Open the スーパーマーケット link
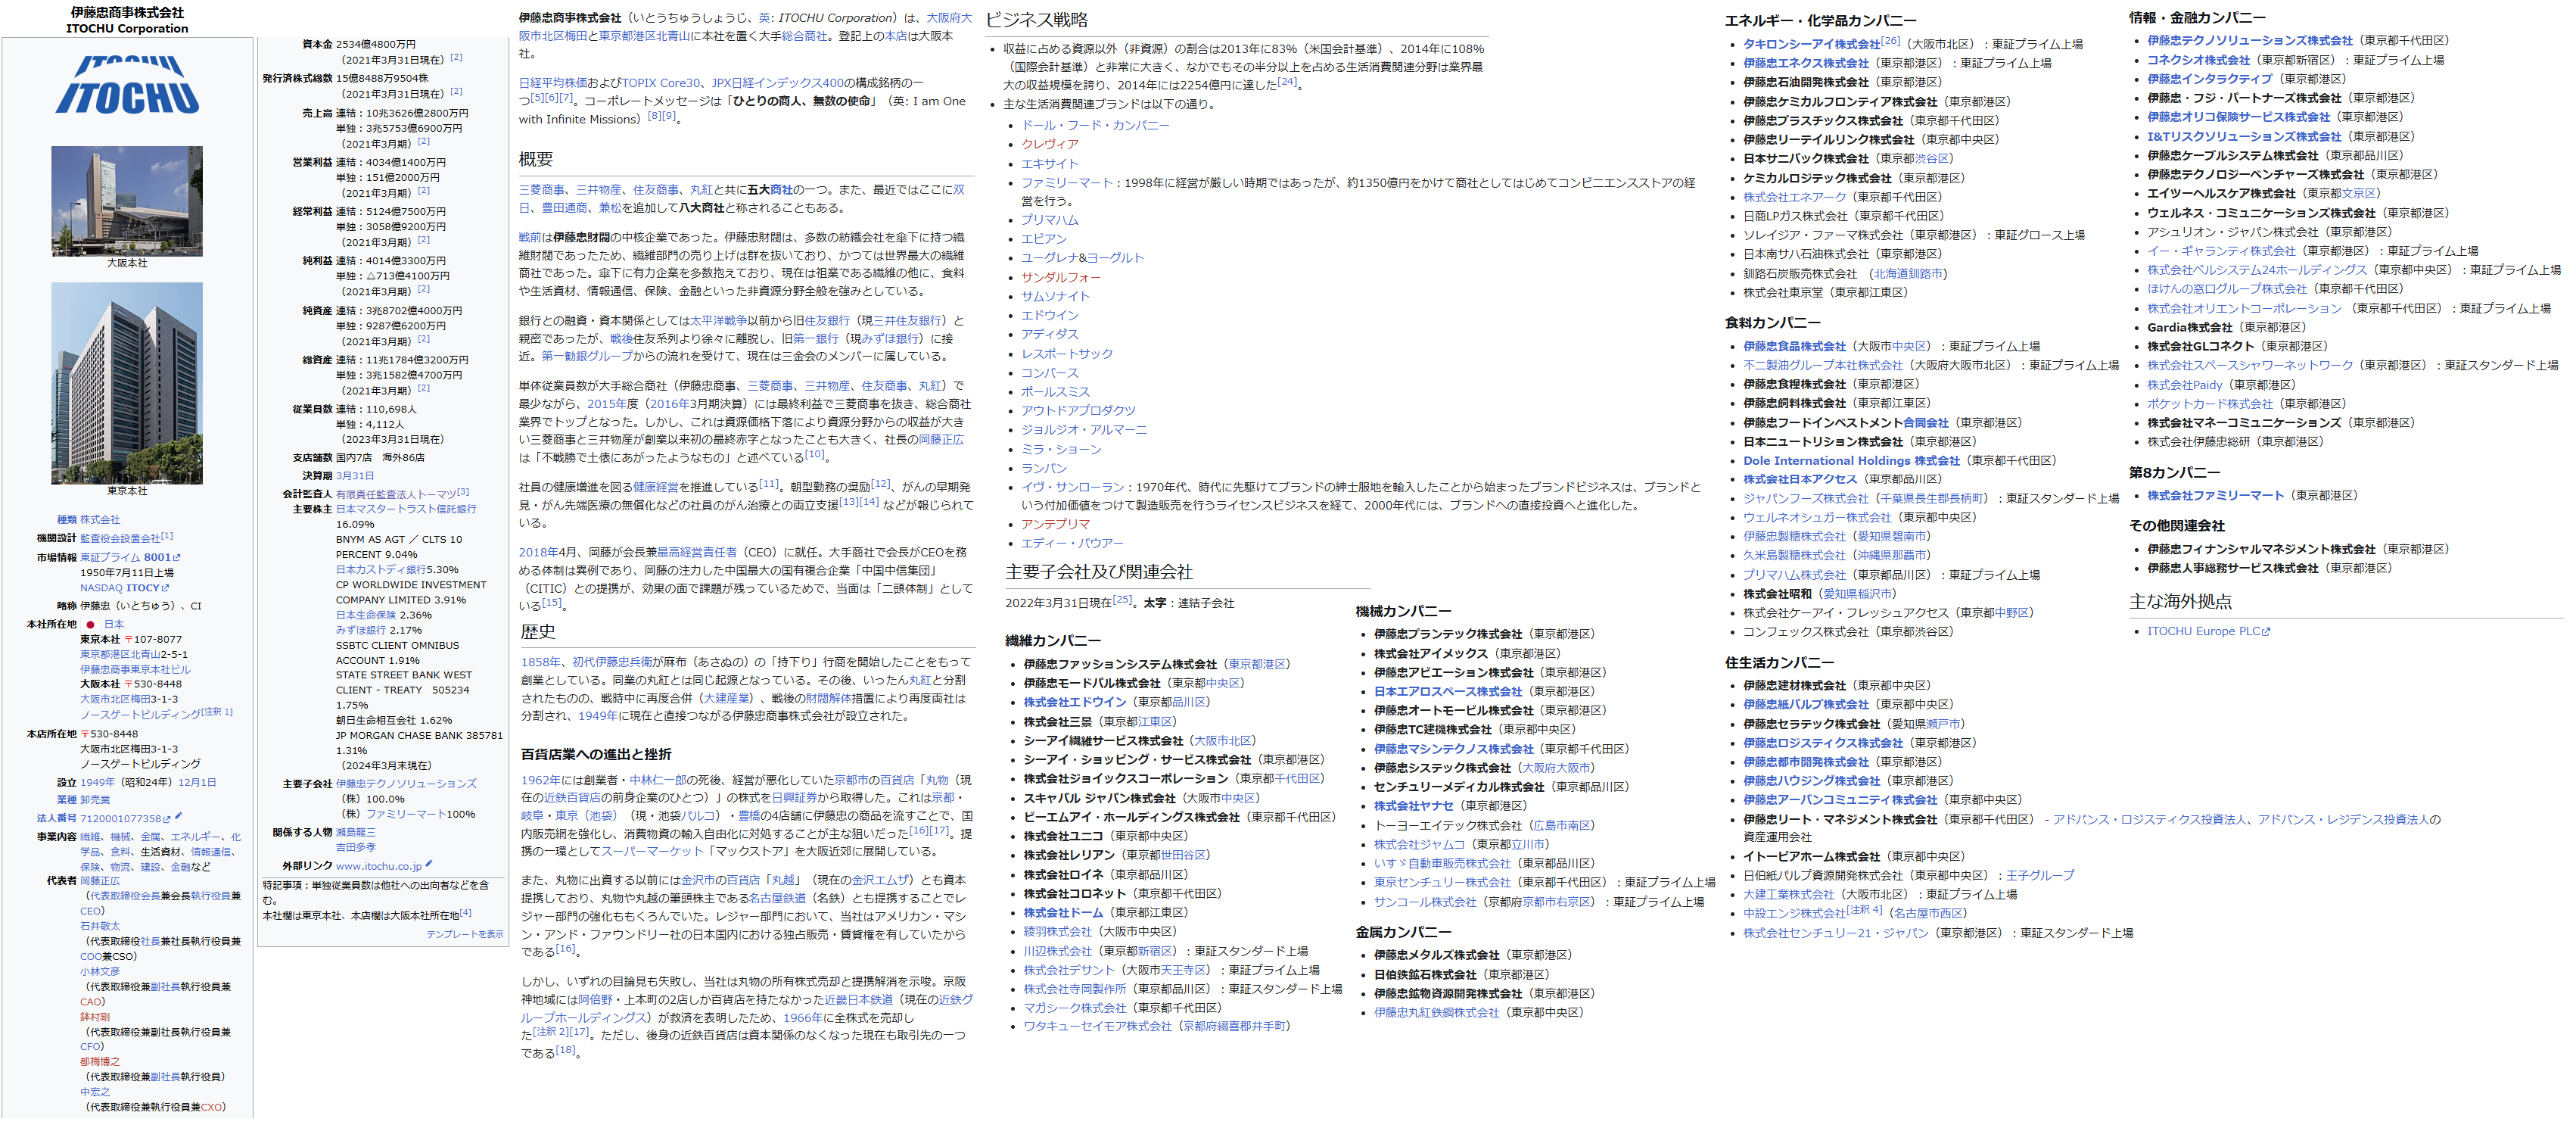The height and width of the screenshot is (1128, 2576). click(652, 852)
